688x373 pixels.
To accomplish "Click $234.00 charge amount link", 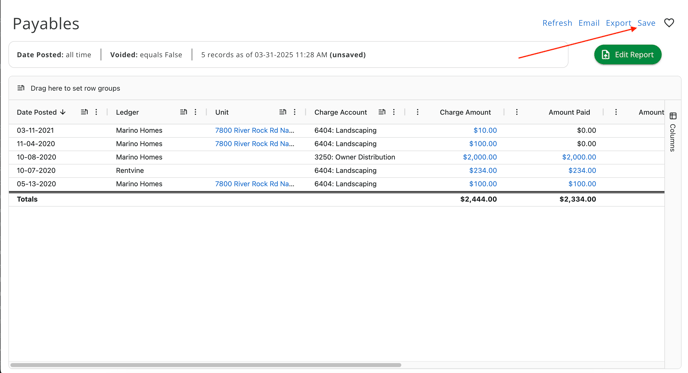I will point(483,170).
